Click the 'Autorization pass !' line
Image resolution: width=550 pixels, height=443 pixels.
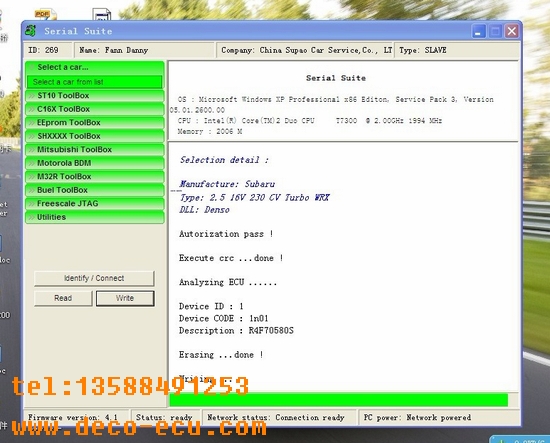click(x=226, y=234)
